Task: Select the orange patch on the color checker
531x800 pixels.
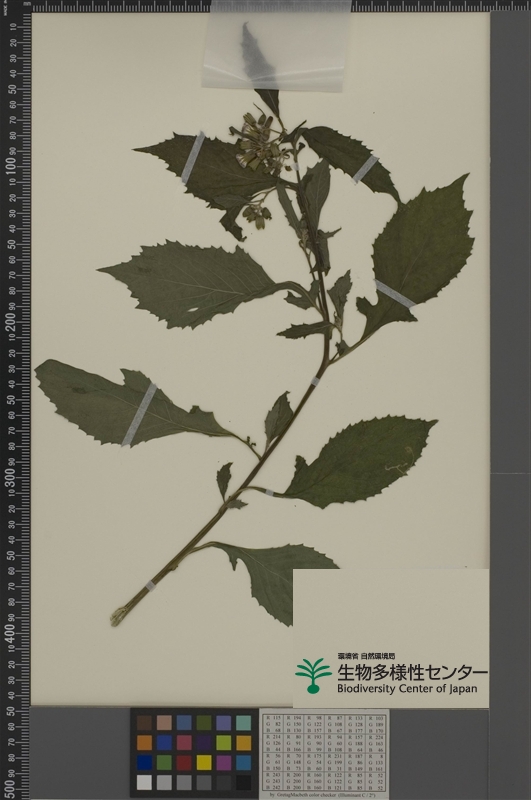Action: tap(144, 742)
